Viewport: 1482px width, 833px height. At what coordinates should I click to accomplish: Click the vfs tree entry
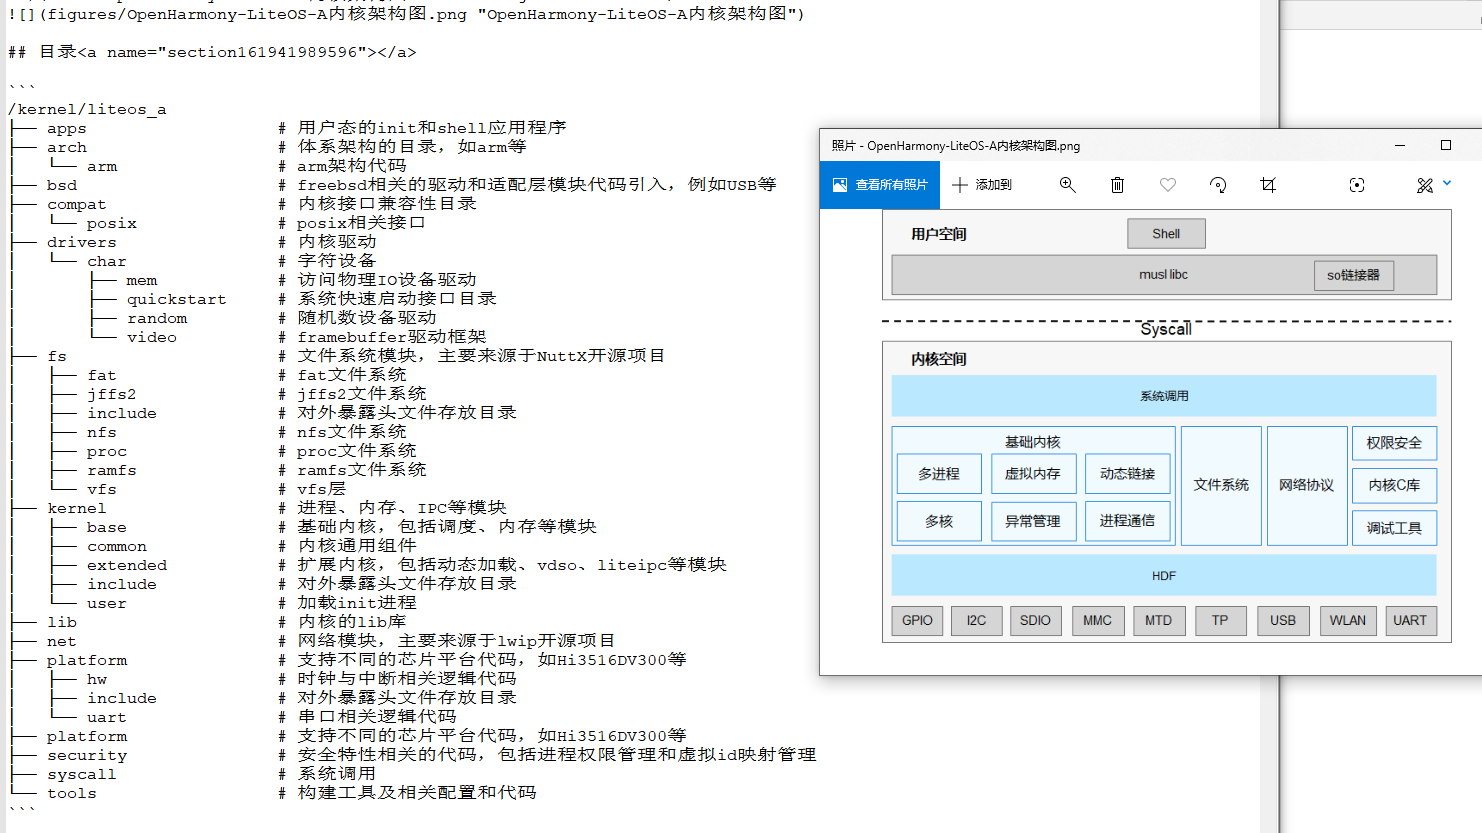coord(102,490)
